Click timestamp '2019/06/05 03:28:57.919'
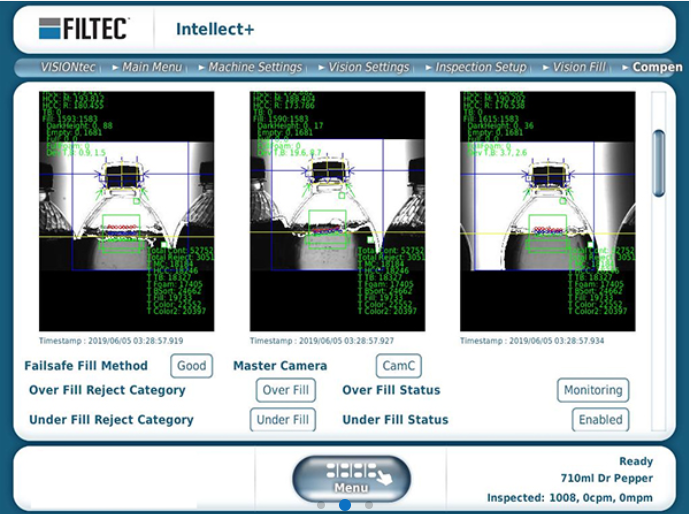The height and width of the screenshot is (514, 691). [x=136, y=341]
